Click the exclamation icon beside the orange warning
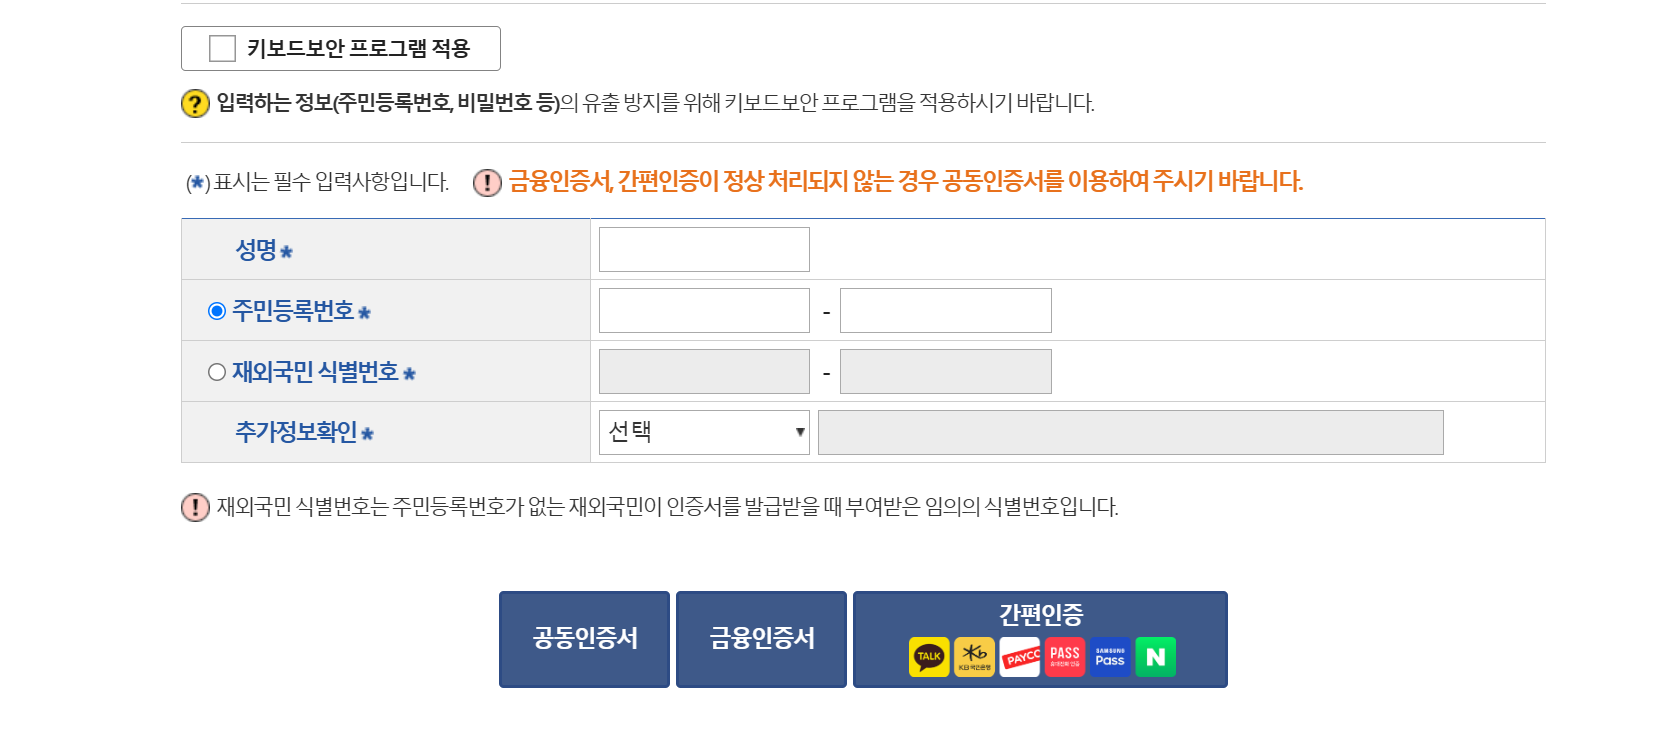 (486, 182)
